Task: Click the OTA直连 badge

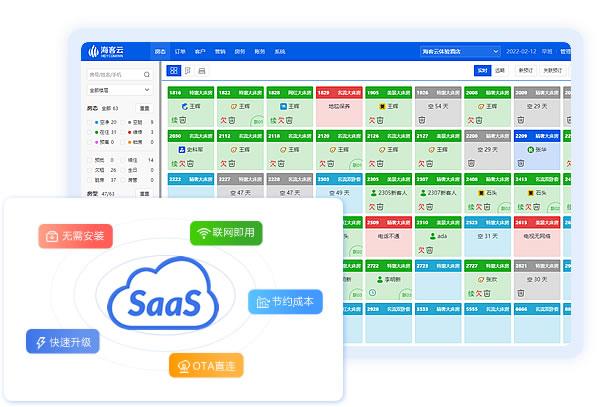Action: [x=206, y=365]
